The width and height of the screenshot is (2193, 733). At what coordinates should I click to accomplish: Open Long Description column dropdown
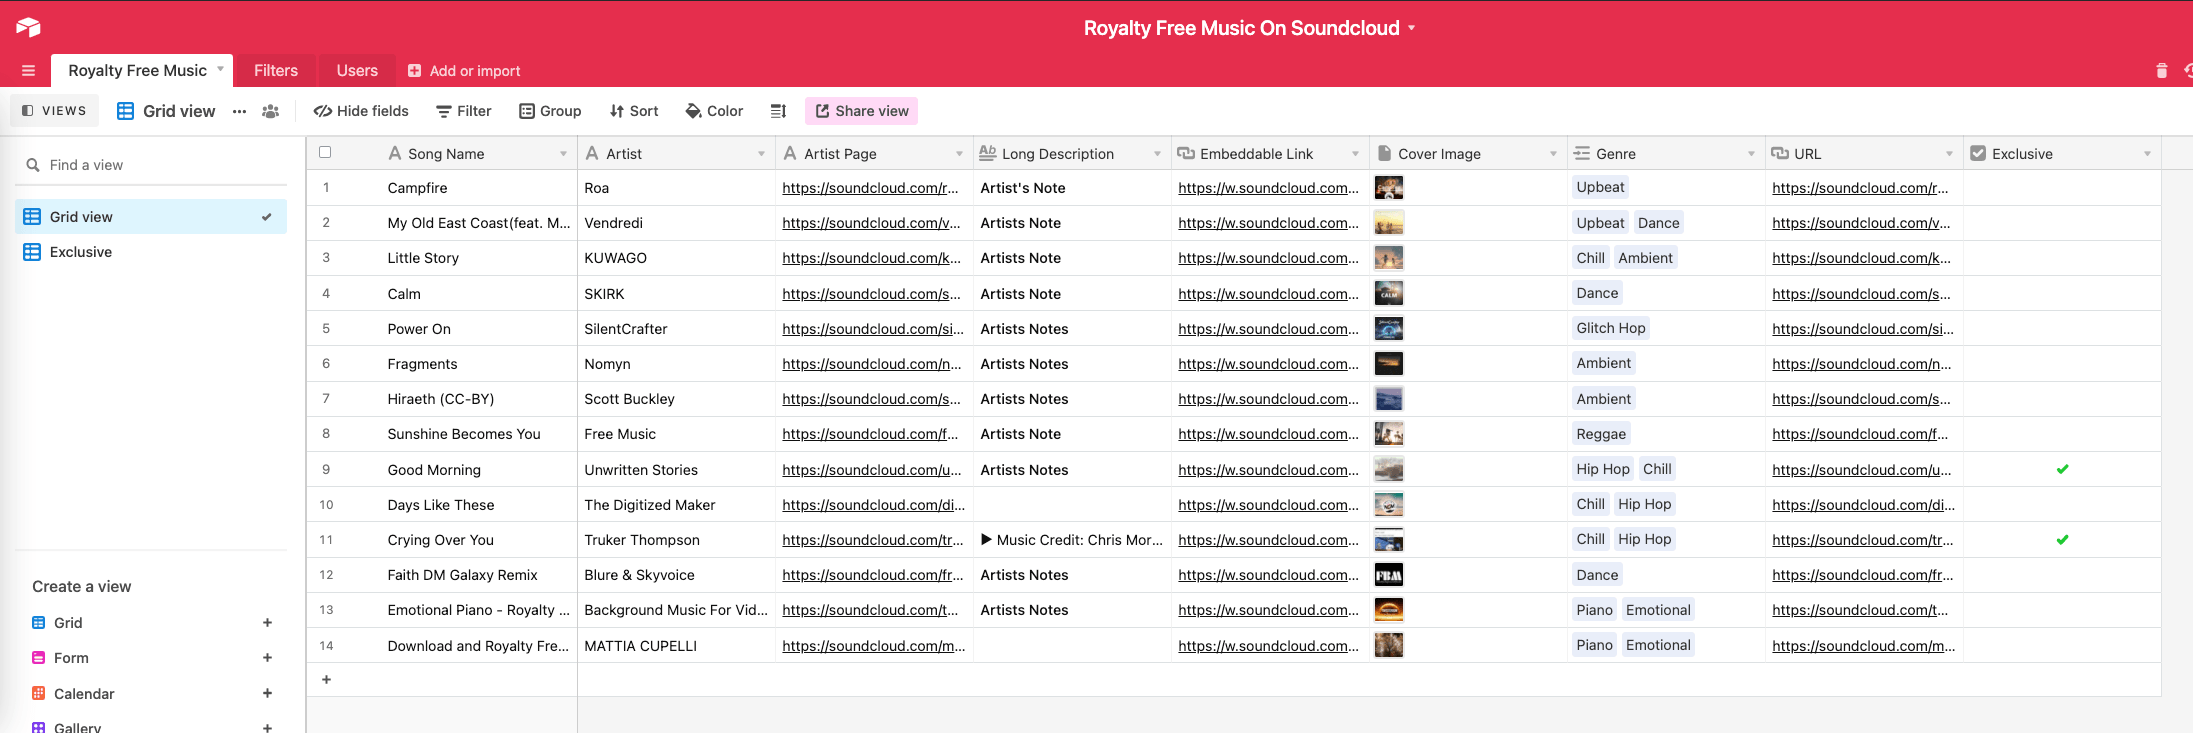1157,154
